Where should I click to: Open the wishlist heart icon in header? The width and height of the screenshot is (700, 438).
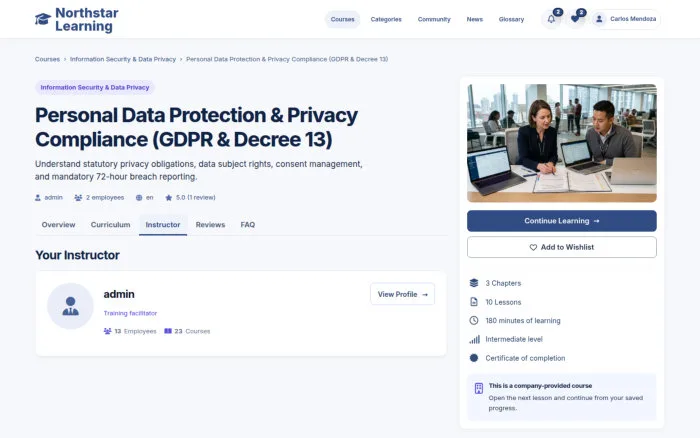(575, 19)
